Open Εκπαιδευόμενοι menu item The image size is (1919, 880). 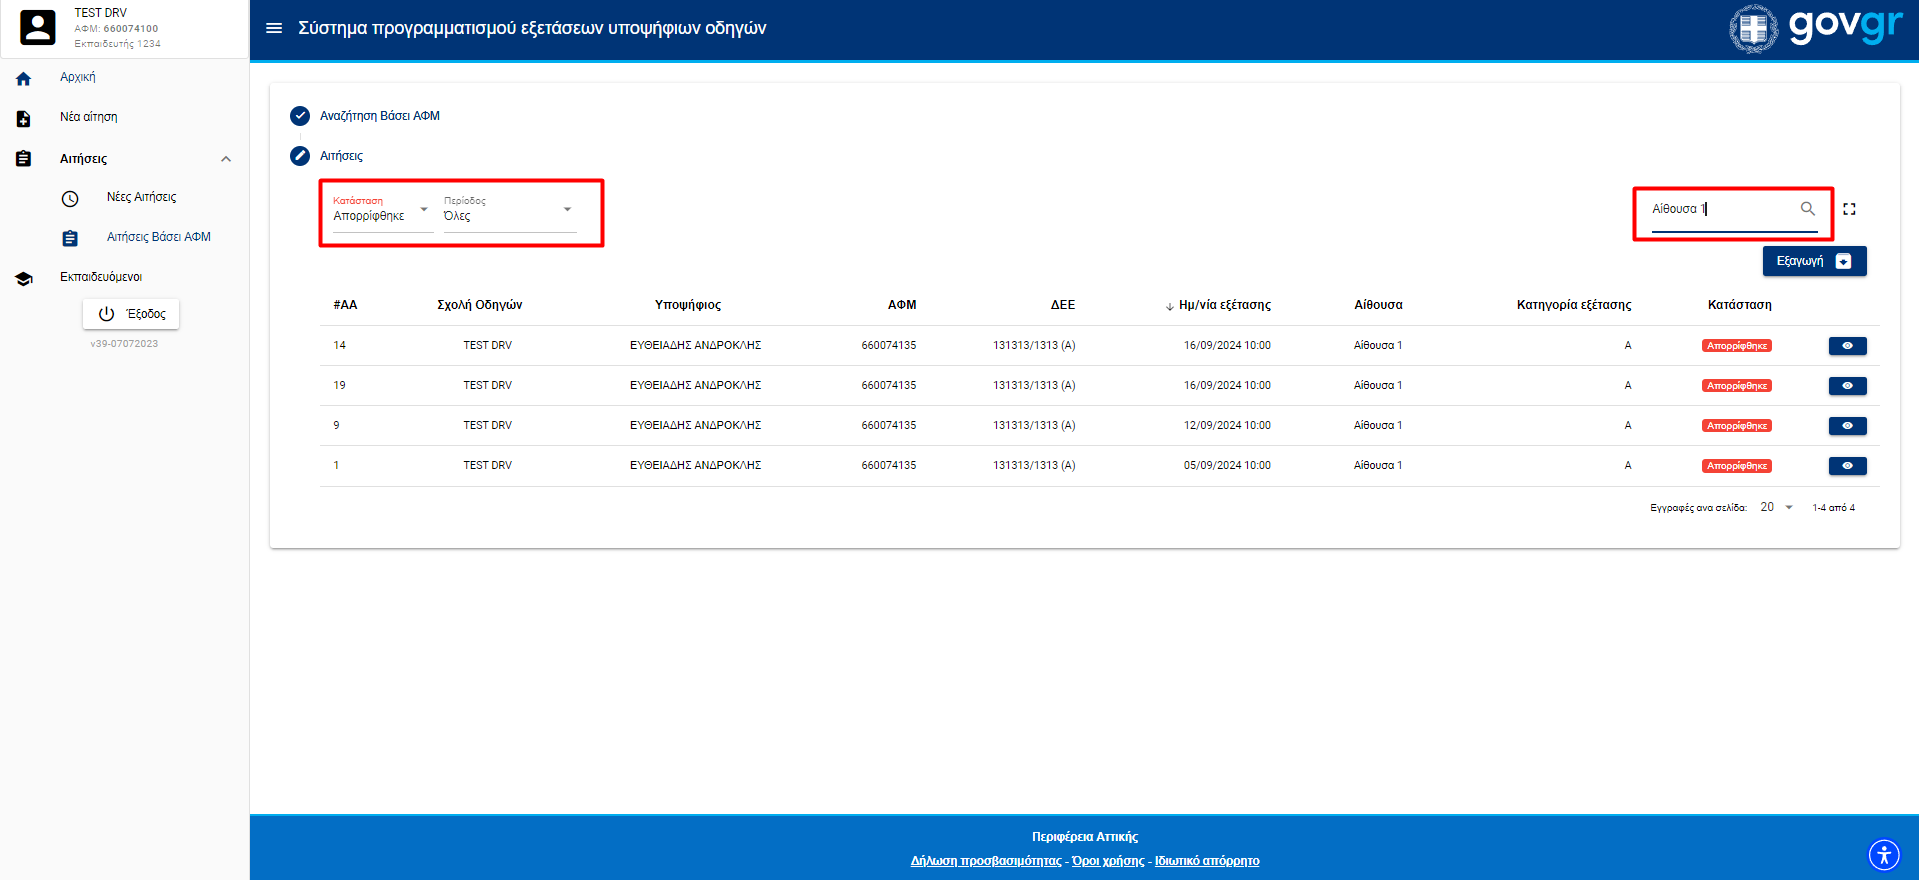point(101,277)
